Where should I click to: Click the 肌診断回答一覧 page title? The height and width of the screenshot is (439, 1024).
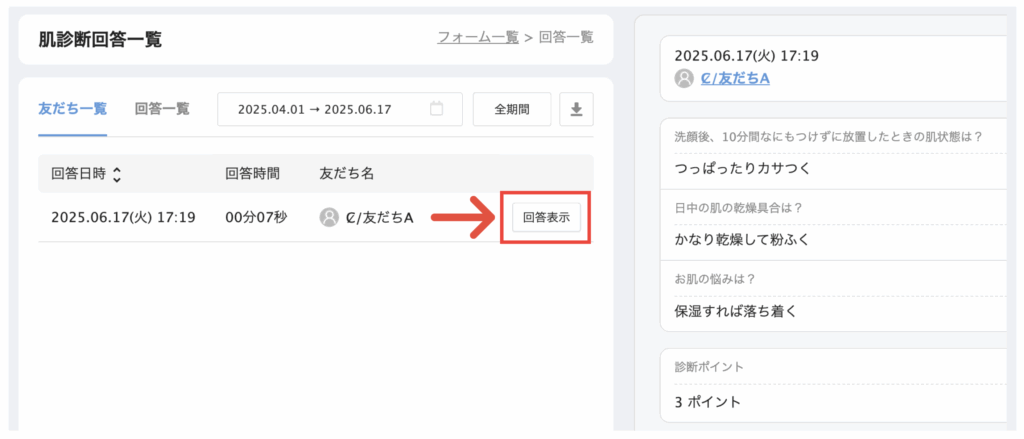pos(101,39)
